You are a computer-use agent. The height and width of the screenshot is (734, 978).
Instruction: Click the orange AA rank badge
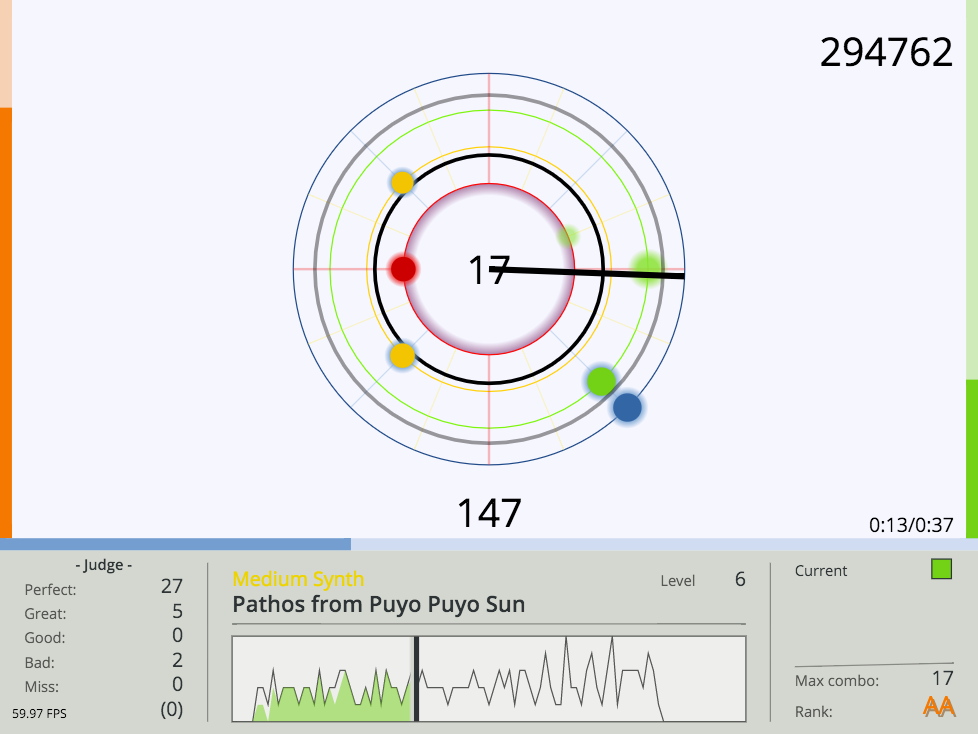click(939, 707)
